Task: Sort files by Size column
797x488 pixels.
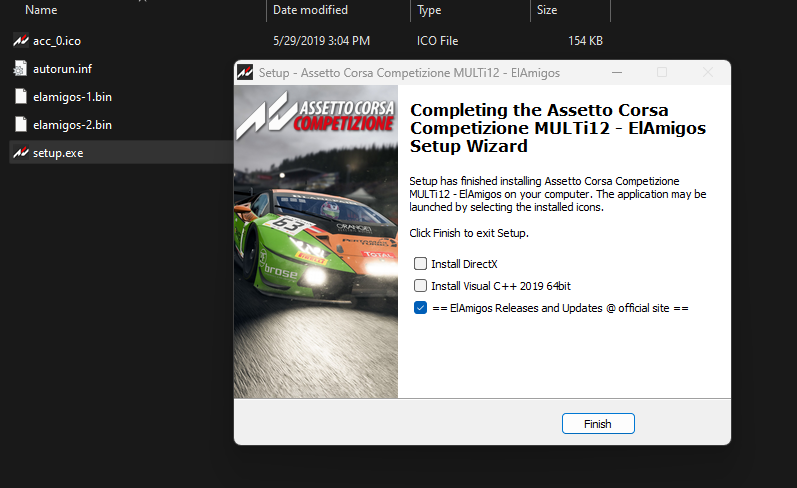Action: [547, 10]
